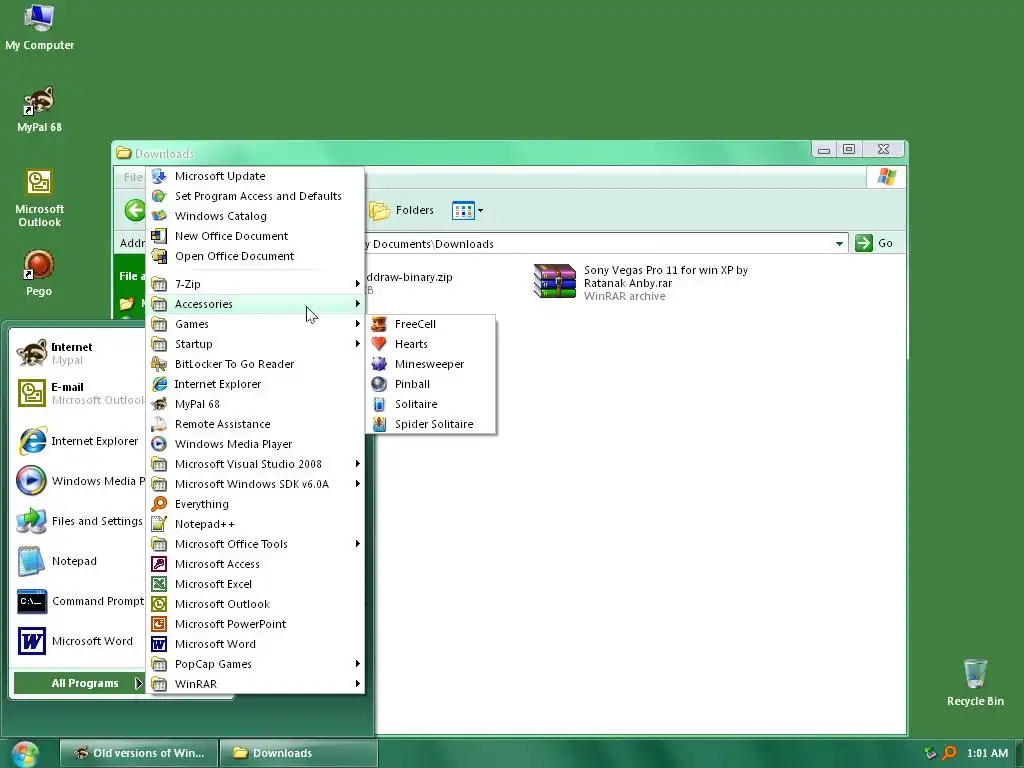Image resolution: width=1024 pixels, height=768 pixels.
Task: Open the Views dropdown in Explorer toolbar
Action: coord(468,210)
